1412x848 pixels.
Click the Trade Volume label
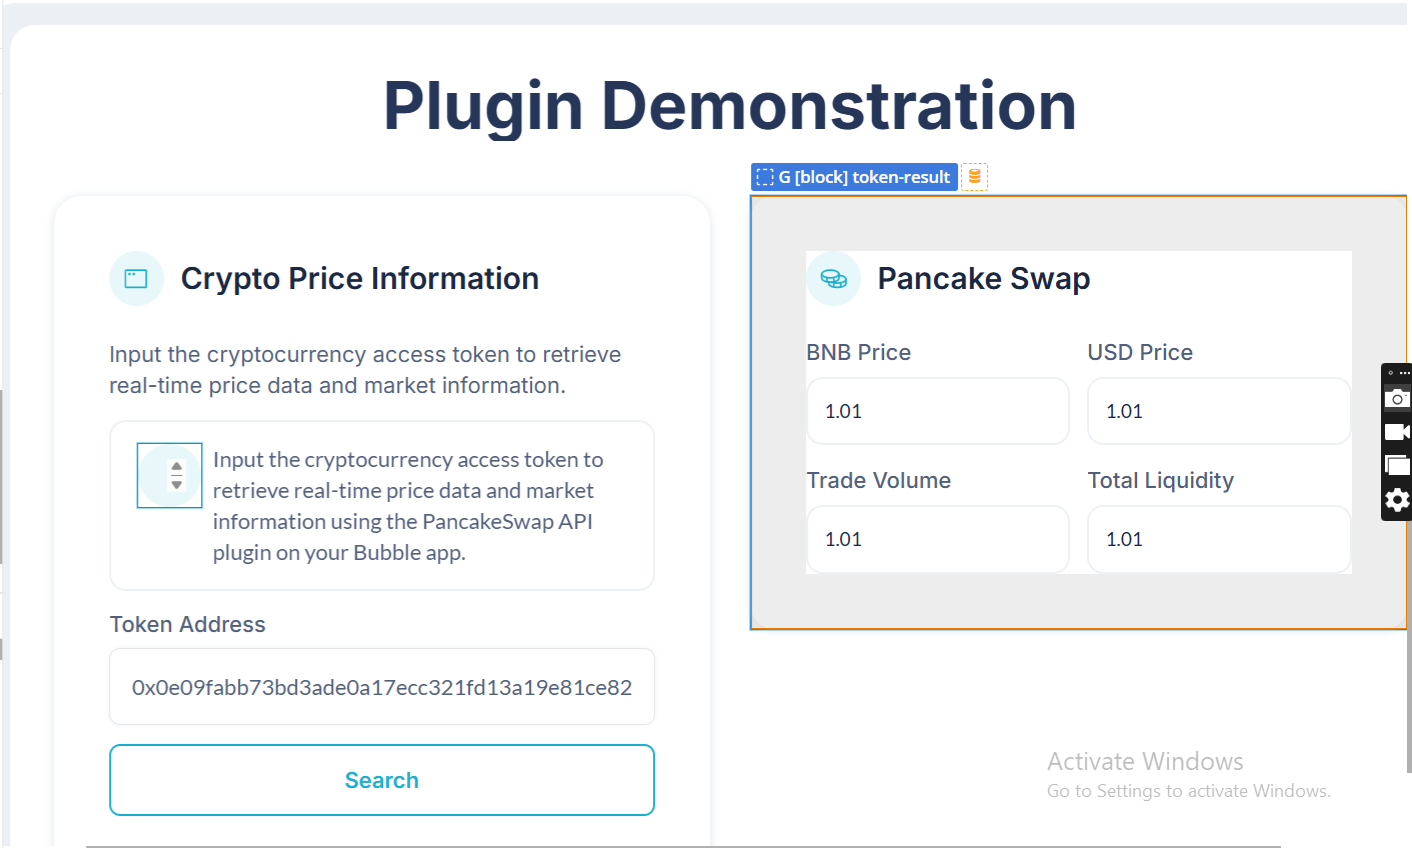[879, 480]
